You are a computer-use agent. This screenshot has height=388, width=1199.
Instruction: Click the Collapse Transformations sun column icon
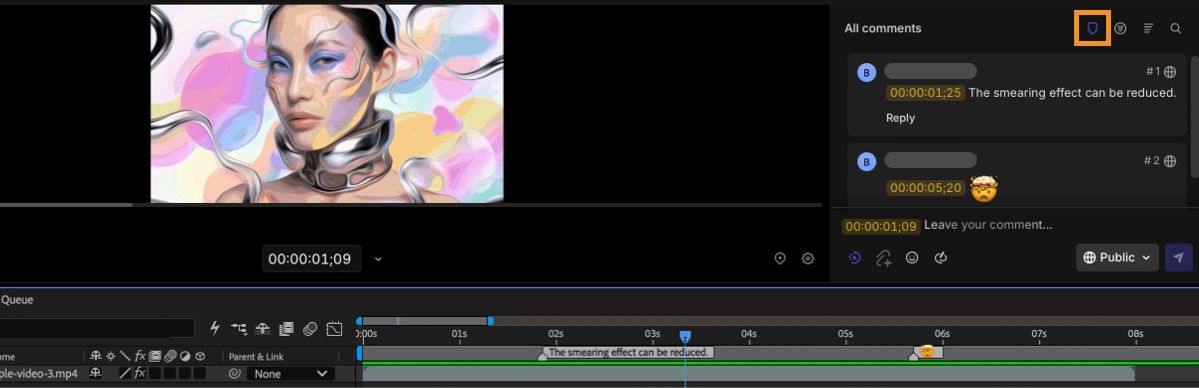(x=111, y=356)
